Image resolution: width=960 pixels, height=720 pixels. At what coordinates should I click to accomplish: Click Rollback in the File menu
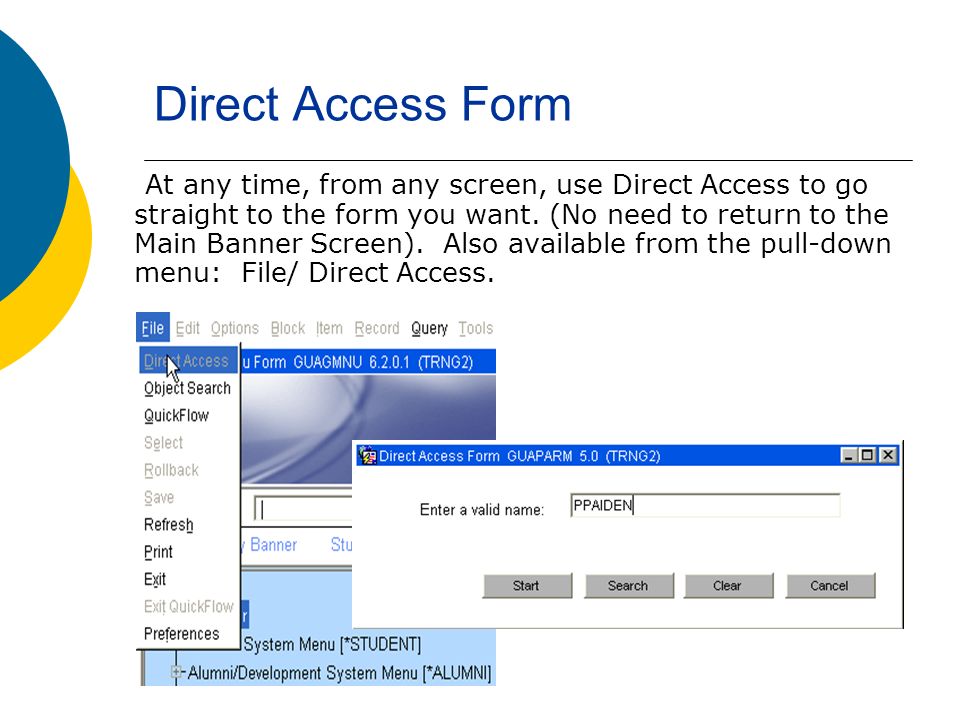point(171,470)
